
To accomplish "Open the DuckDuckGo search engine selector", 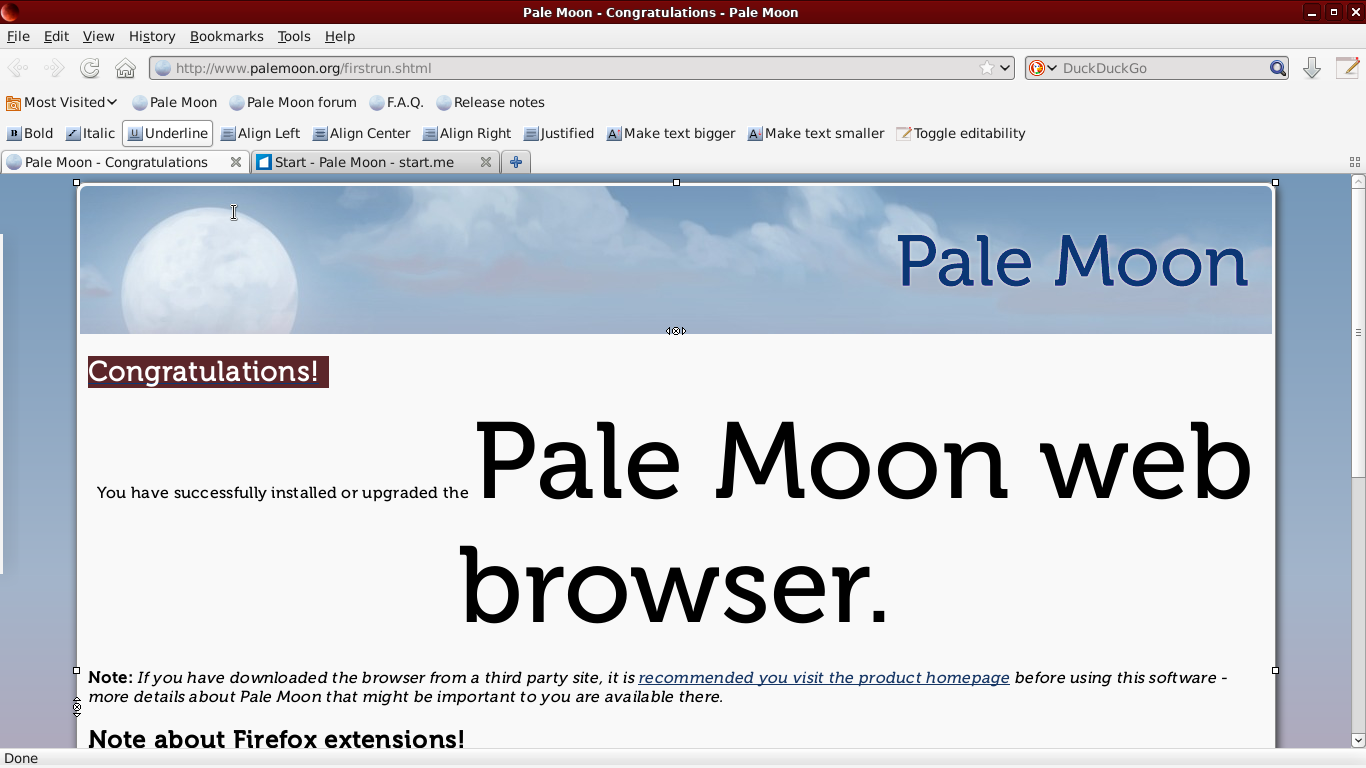I will point(1043,68).
